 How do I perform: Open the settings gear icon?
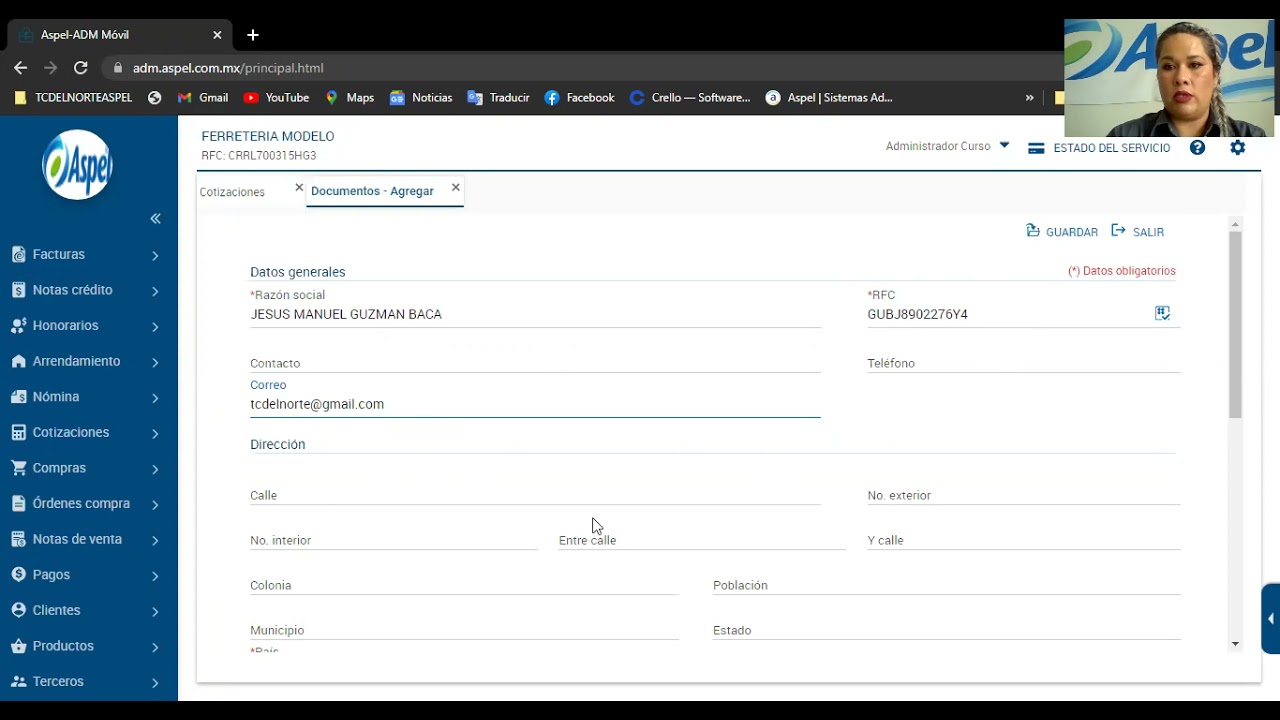1238,148
